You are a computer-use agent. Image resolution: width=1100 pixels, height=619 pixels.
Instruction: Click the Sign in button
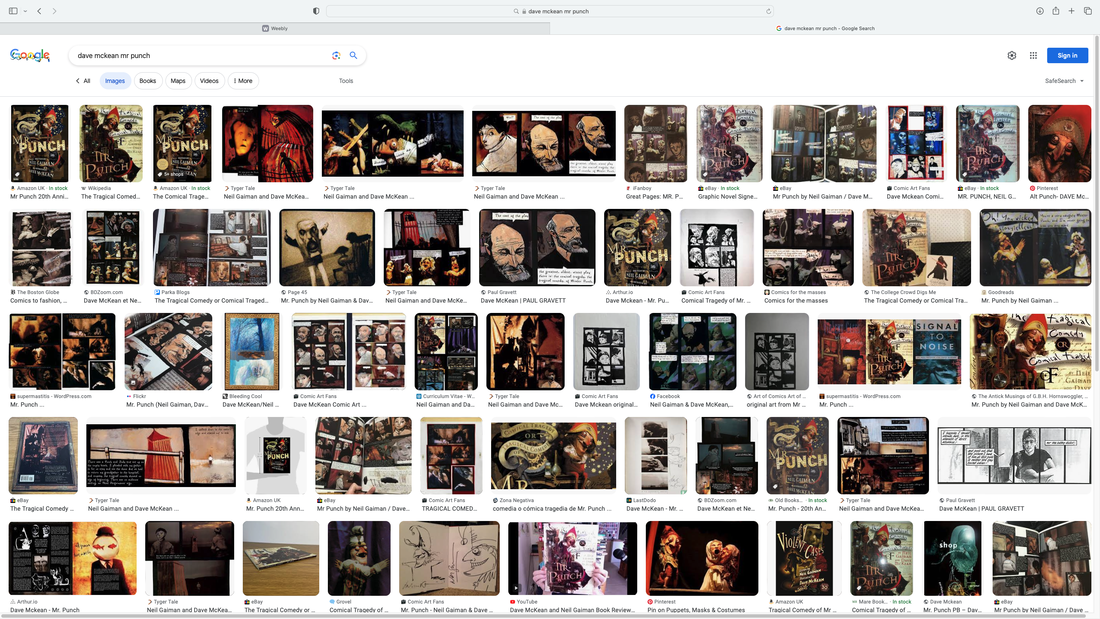(x=1067, y=55)
